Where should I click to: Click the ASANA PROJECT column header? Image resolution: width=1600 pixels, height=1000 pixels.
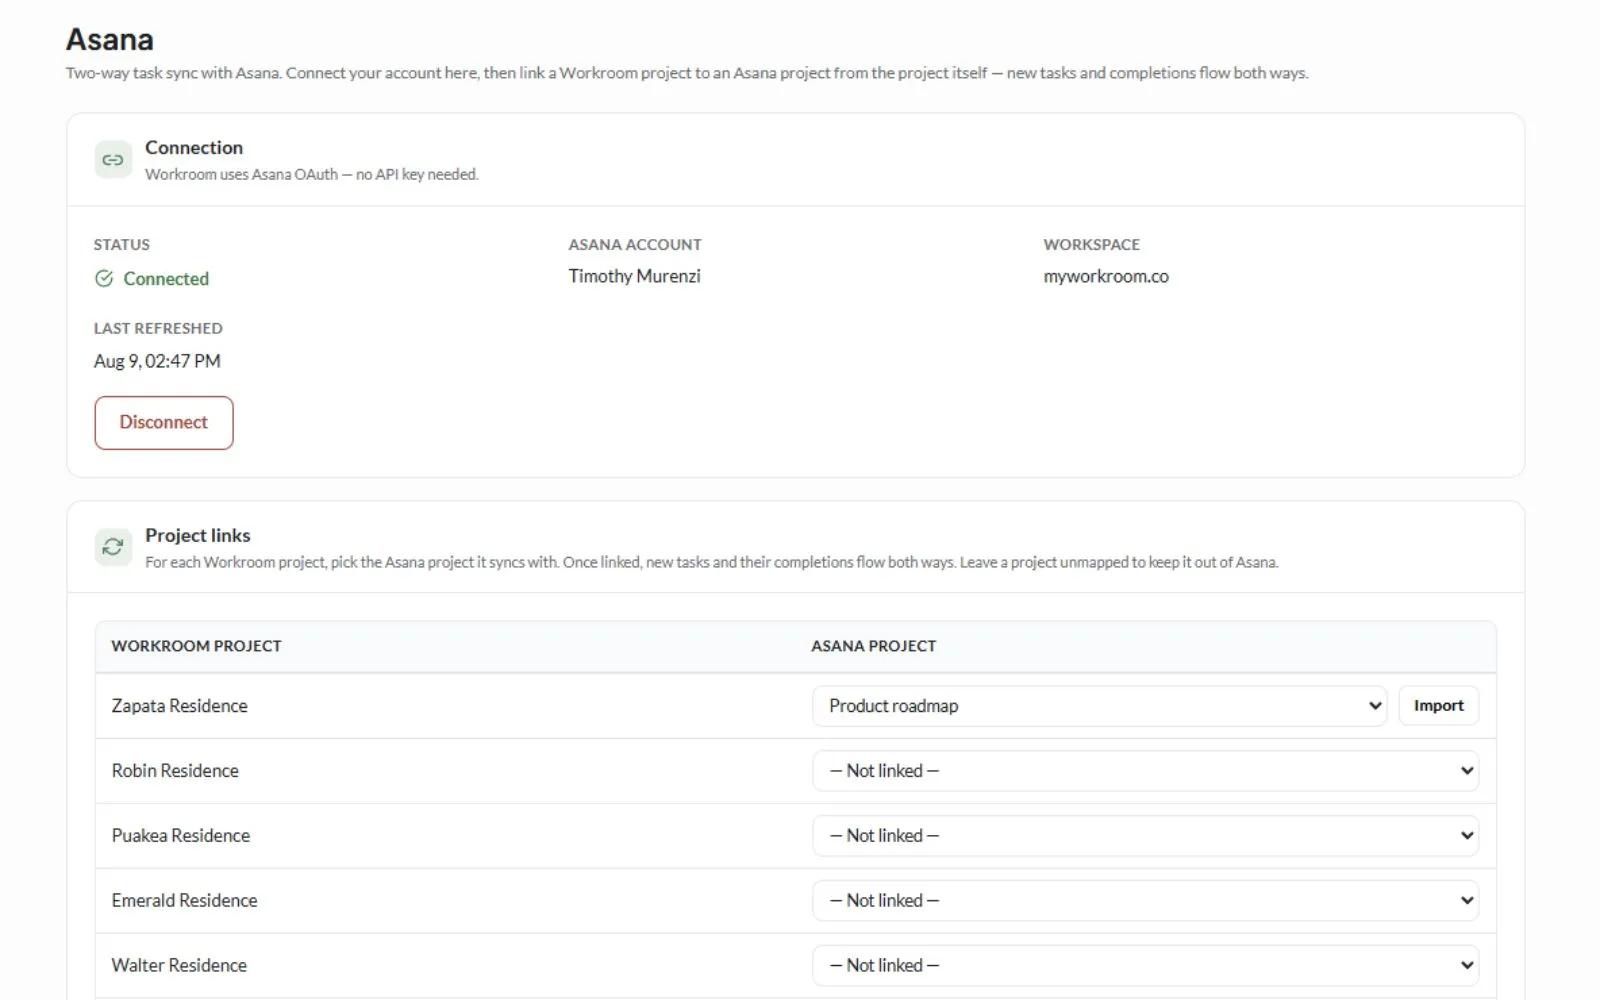pyautogui.click(x=874, y=646)
